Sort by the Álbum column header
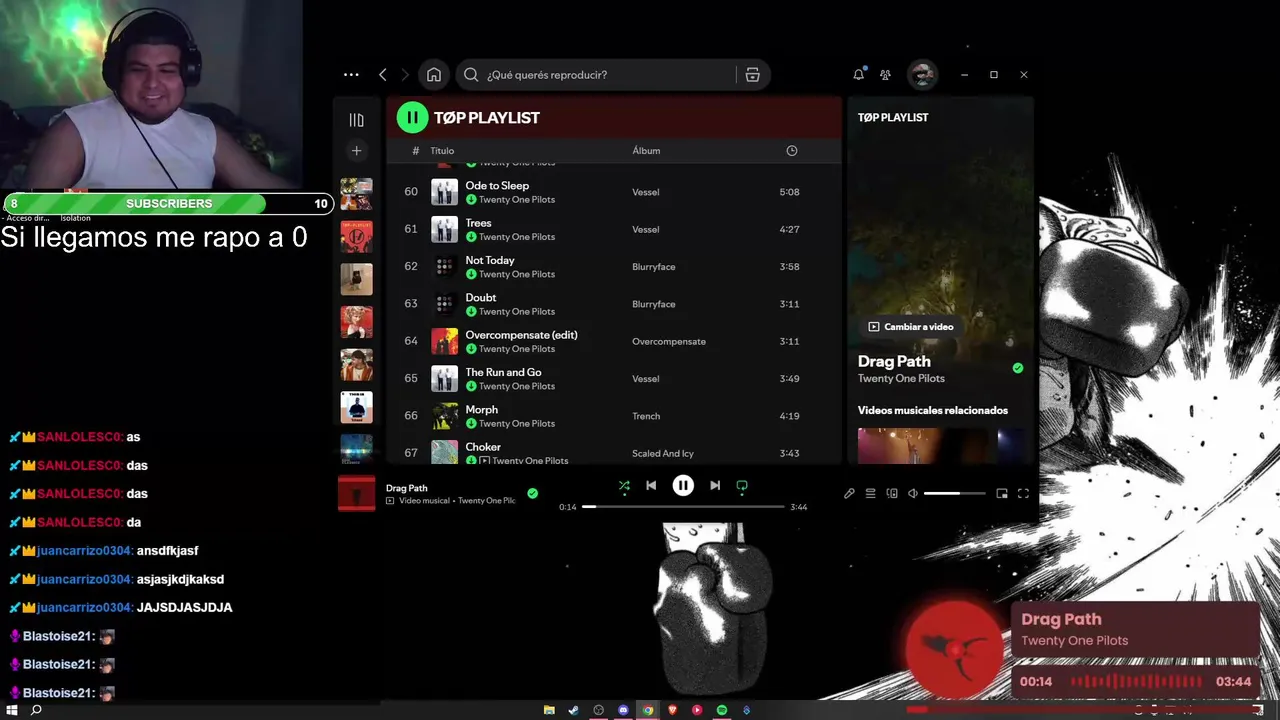The height and width of the screenshot is (720, 1280). pos(646,151)
